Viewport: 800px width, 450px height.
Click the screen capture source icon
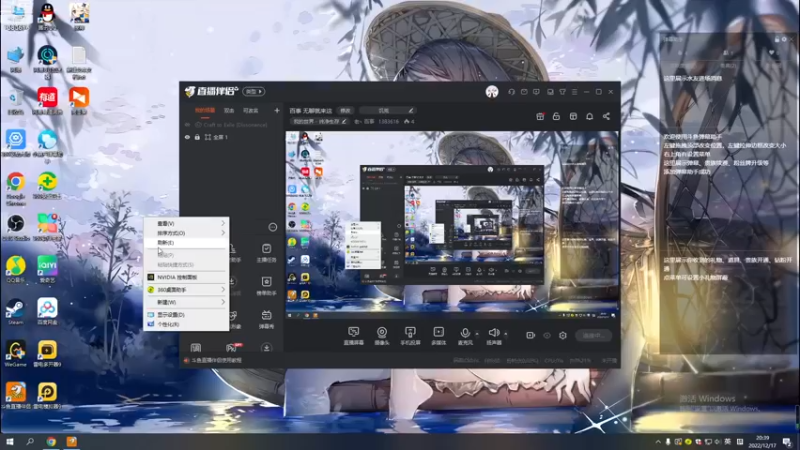point(354,332)
